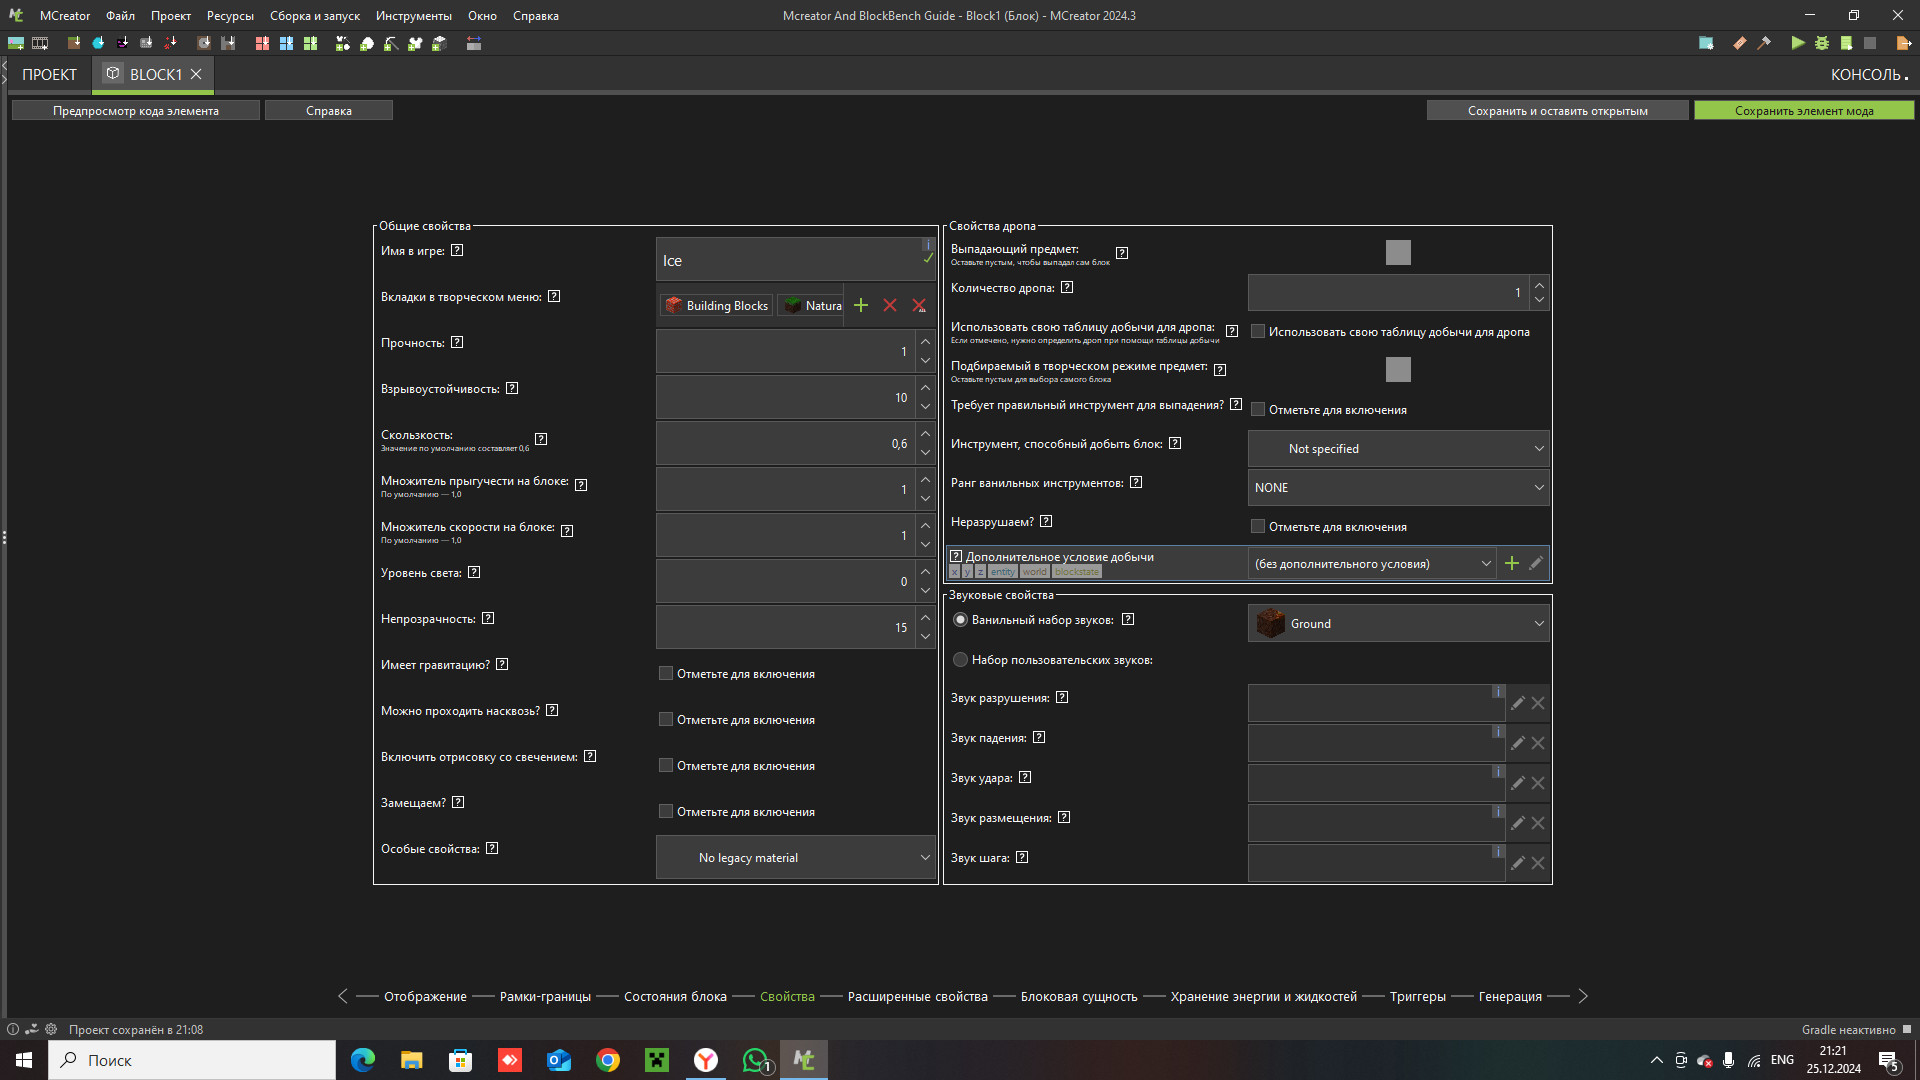1920x1080 pixels.
Task: Click the green plus for additional drop condition
Action: pos(1511,564)
